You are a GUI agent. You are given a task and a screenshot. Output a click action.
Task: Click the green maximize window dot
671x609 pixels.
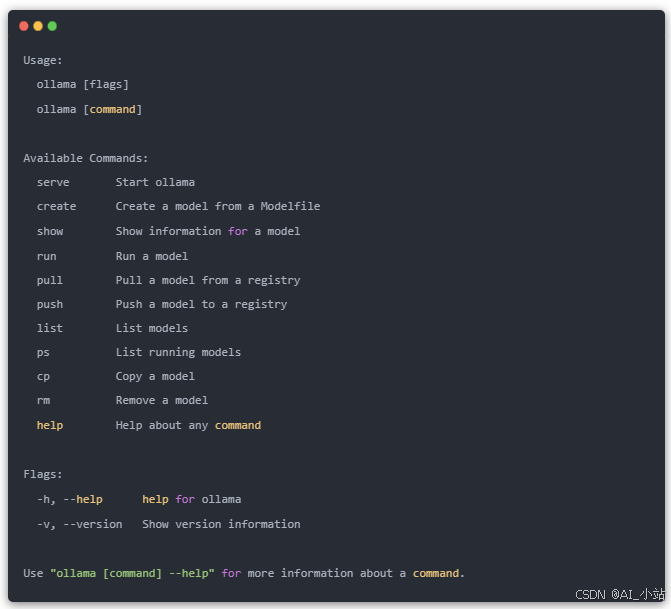(x=52, y=27)
